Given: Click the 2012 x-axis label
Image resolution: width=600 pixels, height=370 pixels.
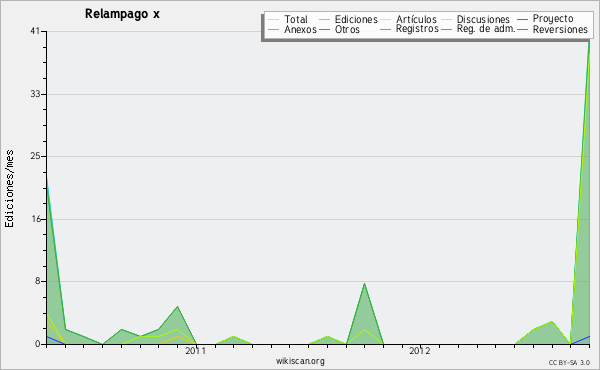Looking at the screenshot, I should pos(420,350).
